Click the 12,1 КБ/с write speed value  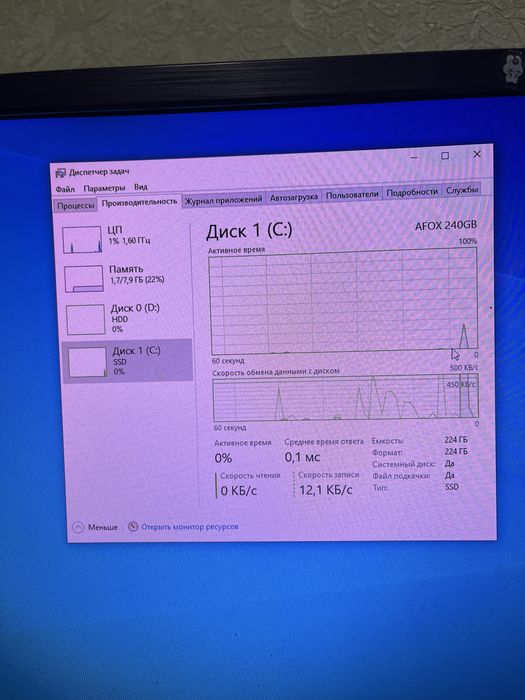pyautogui.click(x=325, y=490)
